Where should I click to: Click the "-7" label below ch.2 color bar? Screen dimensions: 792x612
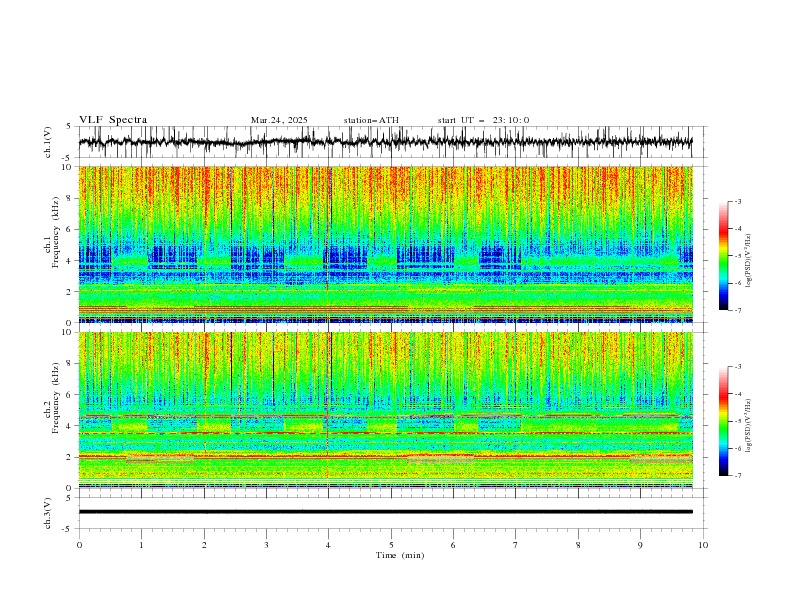coord(738,476)
